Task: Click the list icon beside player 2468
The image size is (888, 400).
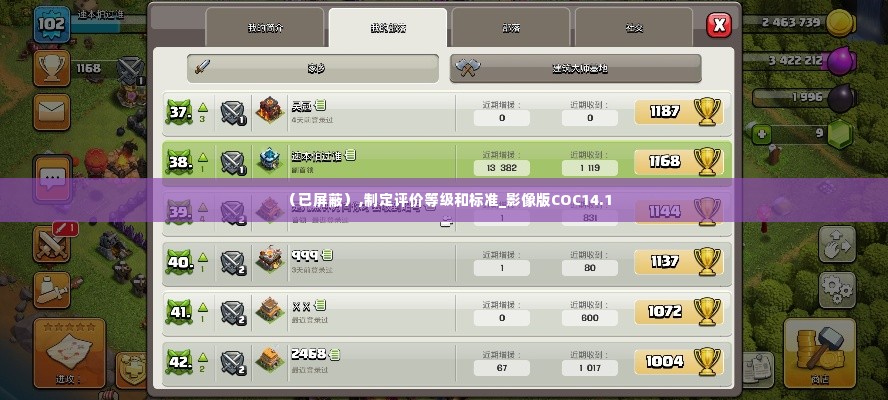Action: [335, 355]
